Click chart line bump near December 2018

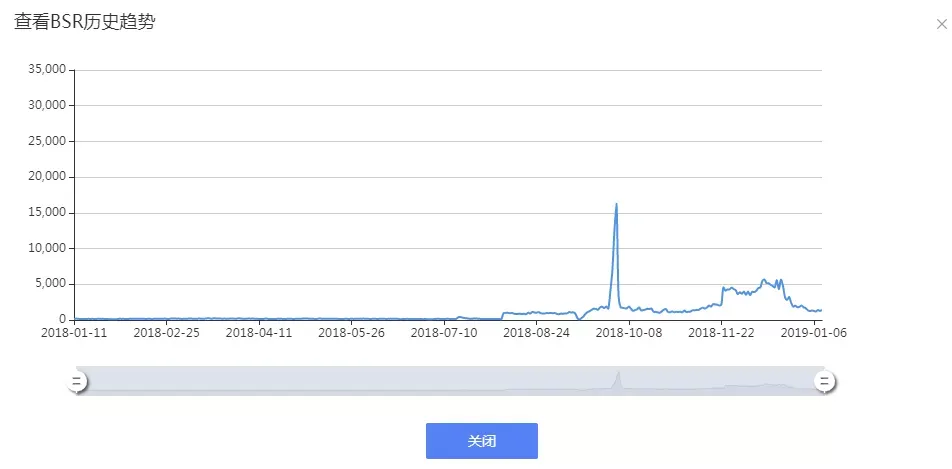pyautogui.click(x=765, y=281)
